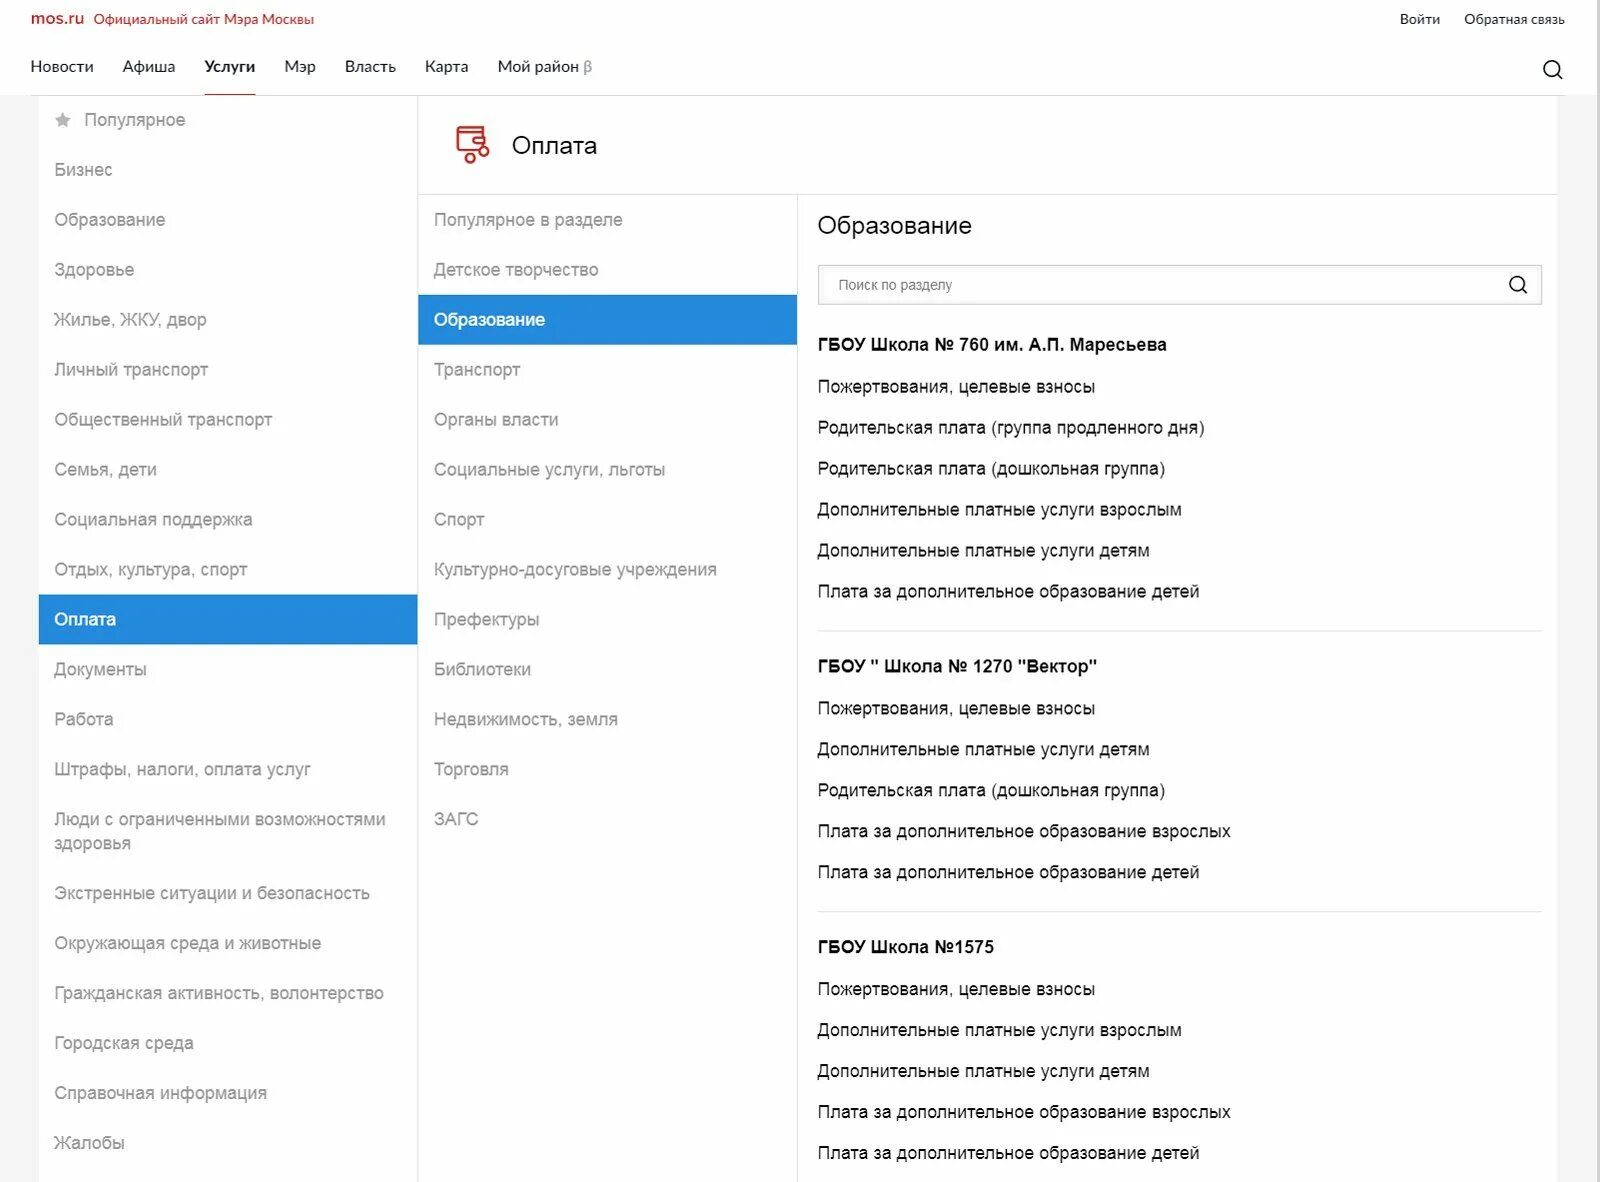Open the Карта menu item
Screen dimensions: 1600x1182
[446, 66]
